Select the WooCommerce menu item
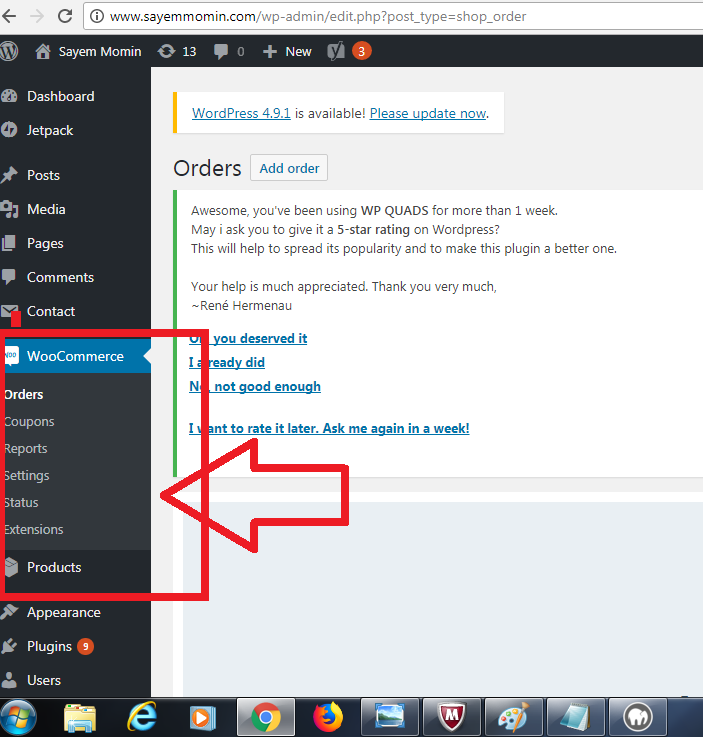The image size is (703, 737). 75,356
